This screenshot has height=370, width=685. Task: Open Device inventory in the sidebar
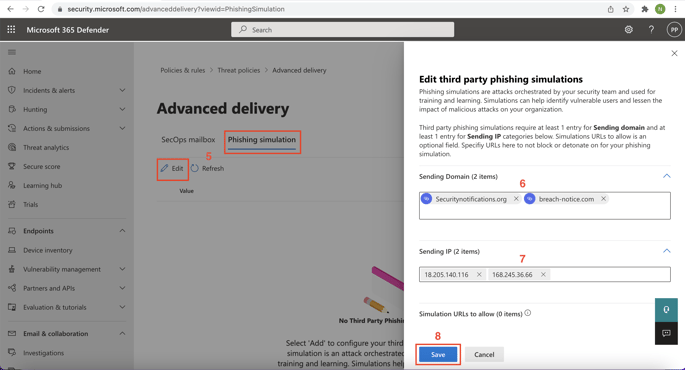[x=48, y=250]
